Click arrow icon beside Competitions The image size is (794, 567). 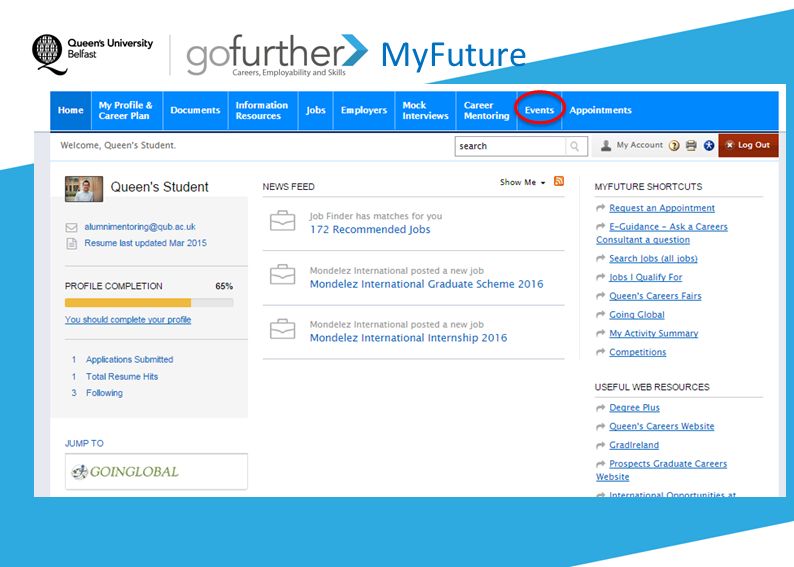coord(601,352)
